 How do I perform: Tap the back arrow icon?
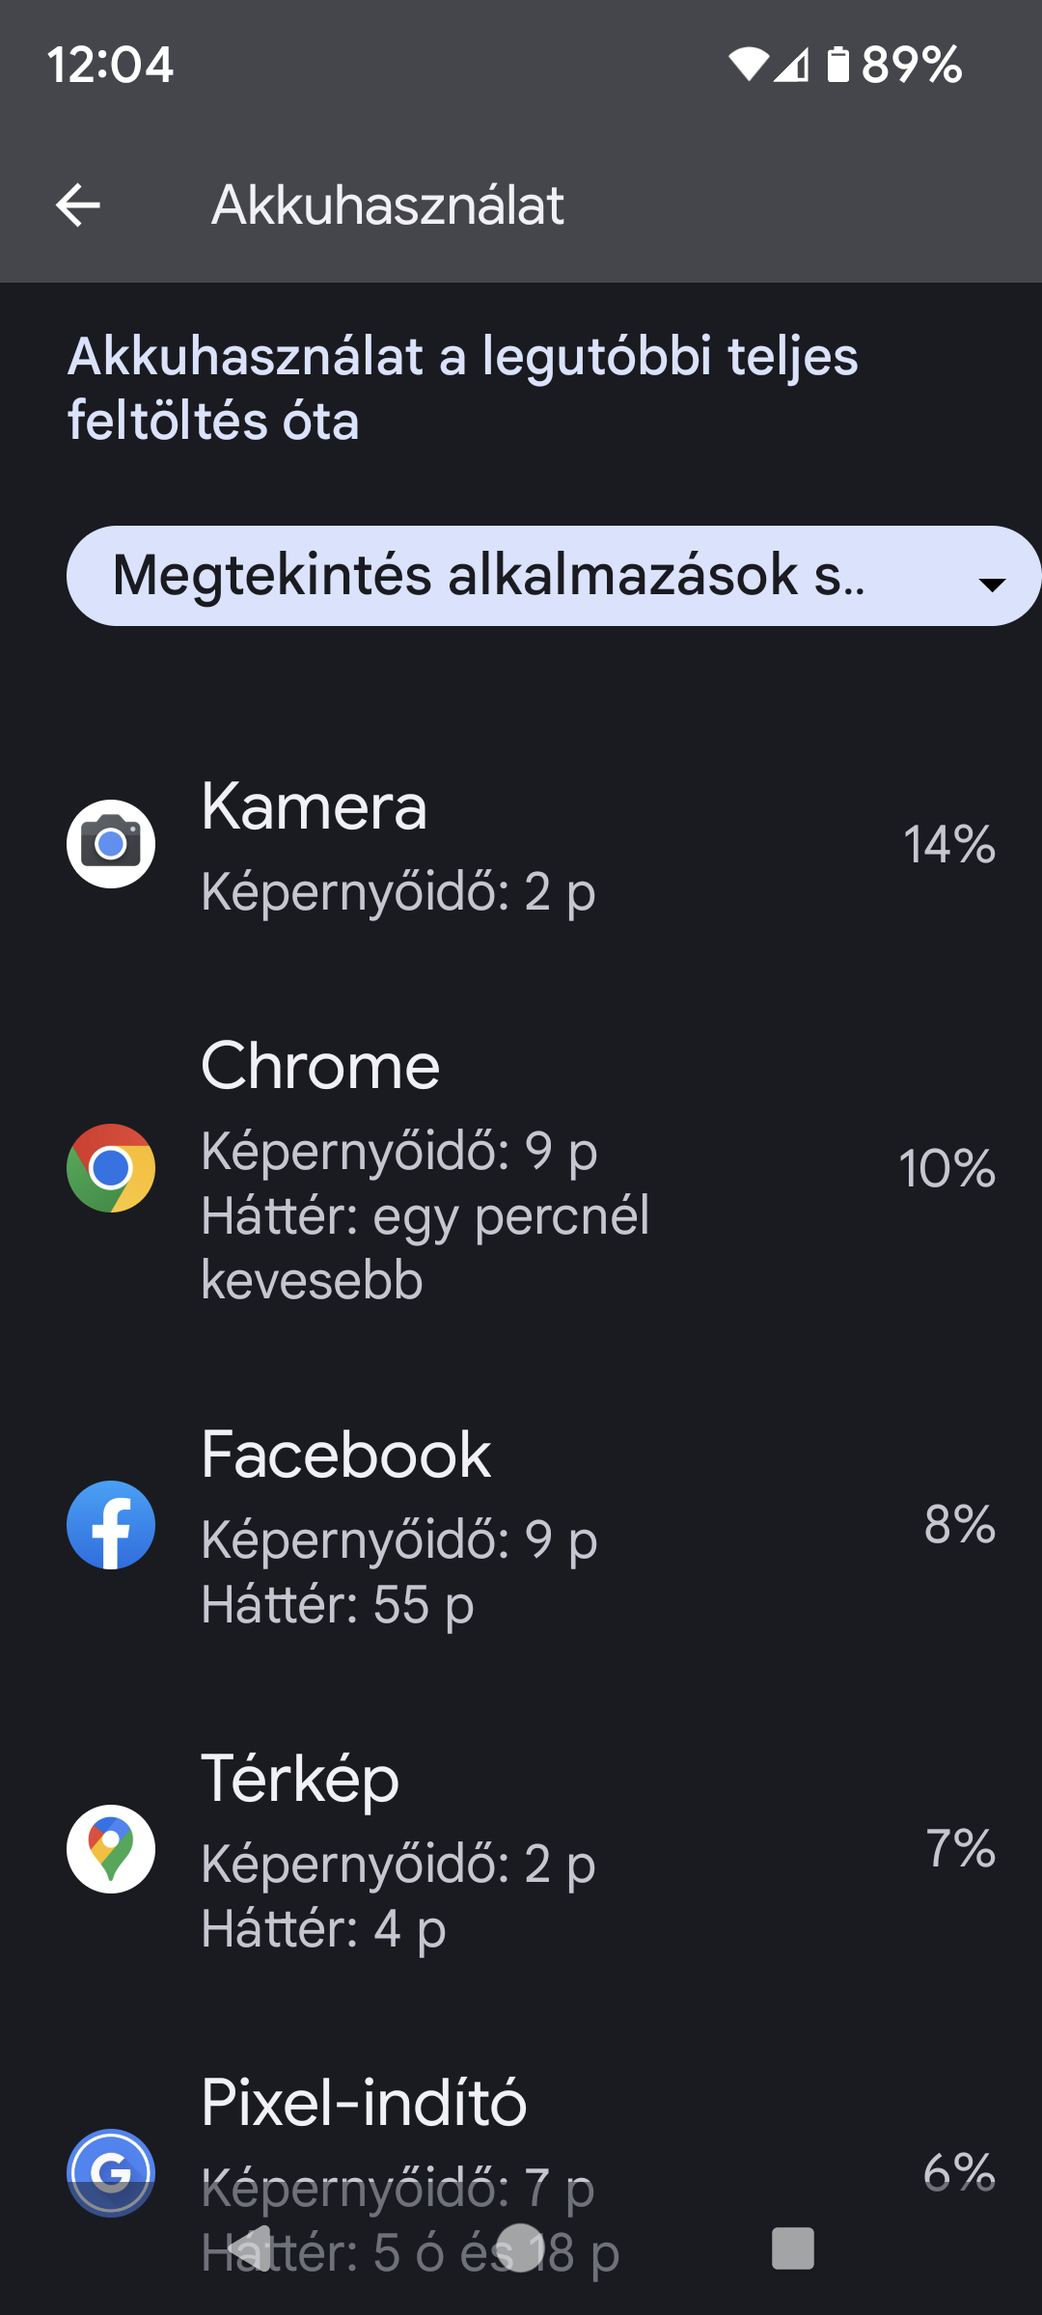point(78,206)
